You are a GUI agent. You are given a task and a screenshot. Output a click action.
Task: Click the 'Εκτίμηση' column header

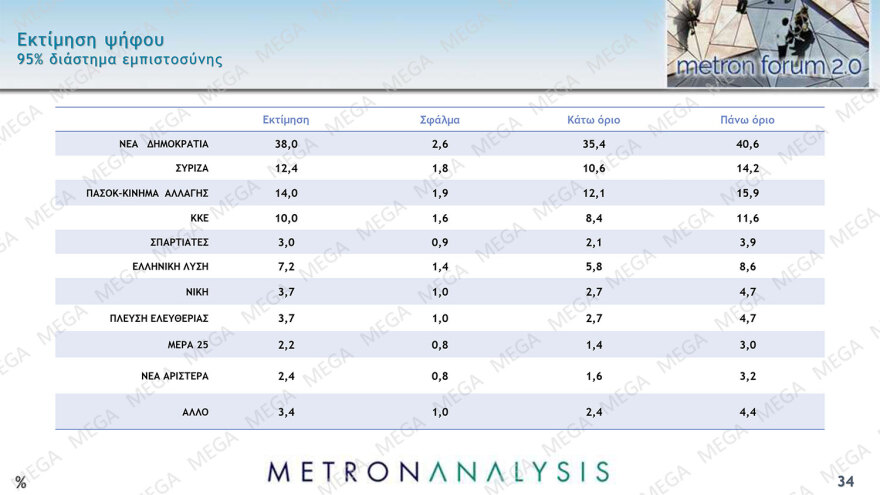pos(286,120)
